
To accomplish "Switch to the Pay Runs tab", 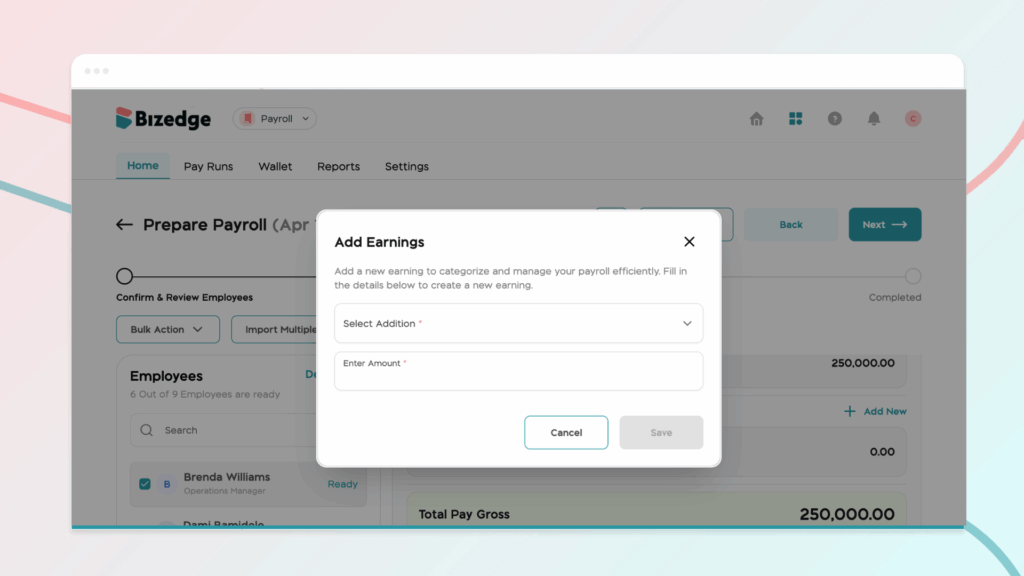I will (x=208, y=167).
